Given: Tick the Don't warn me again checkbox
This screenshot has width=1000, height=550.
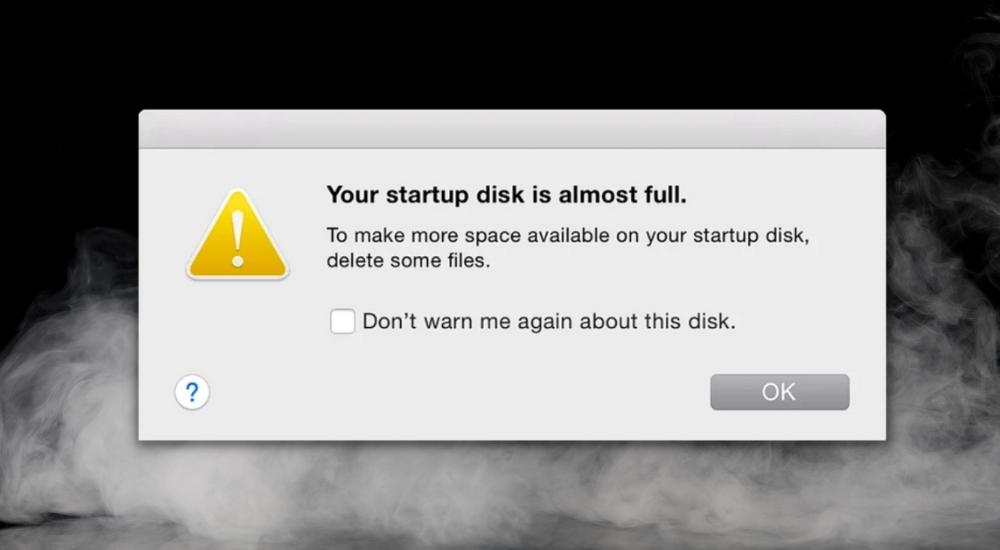Looking at the screenshot, I should click(342, 321).
